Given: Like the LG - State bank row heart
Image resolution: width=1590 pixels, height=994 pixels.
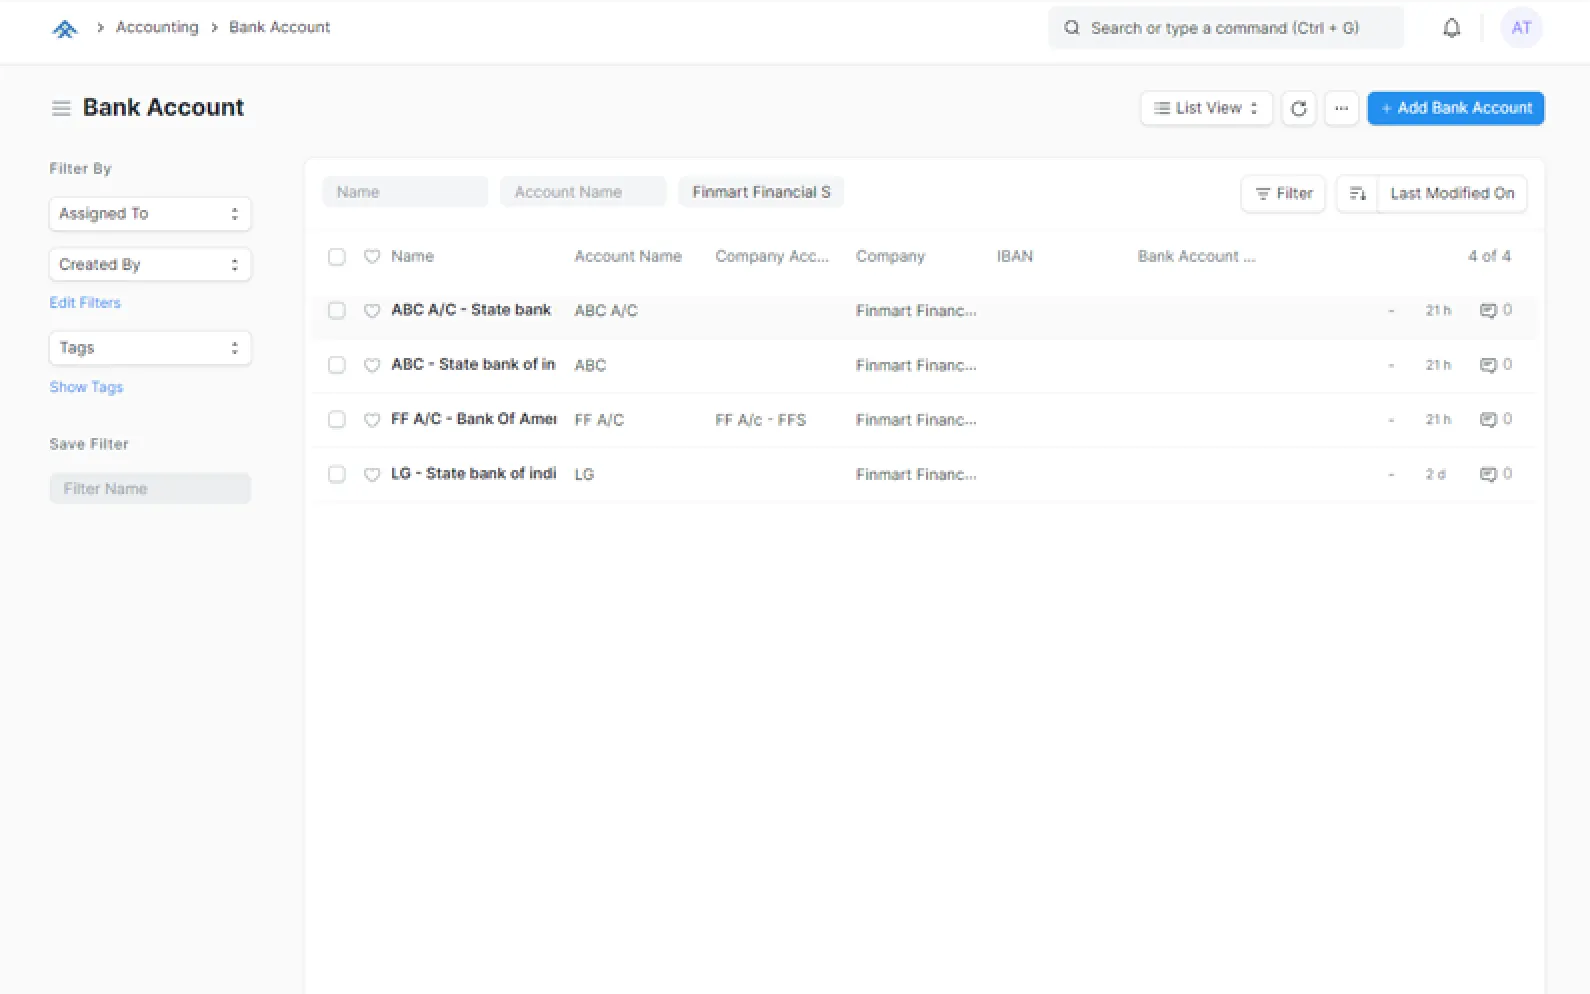Looking at the screenshot, I should tap(372, 474).
